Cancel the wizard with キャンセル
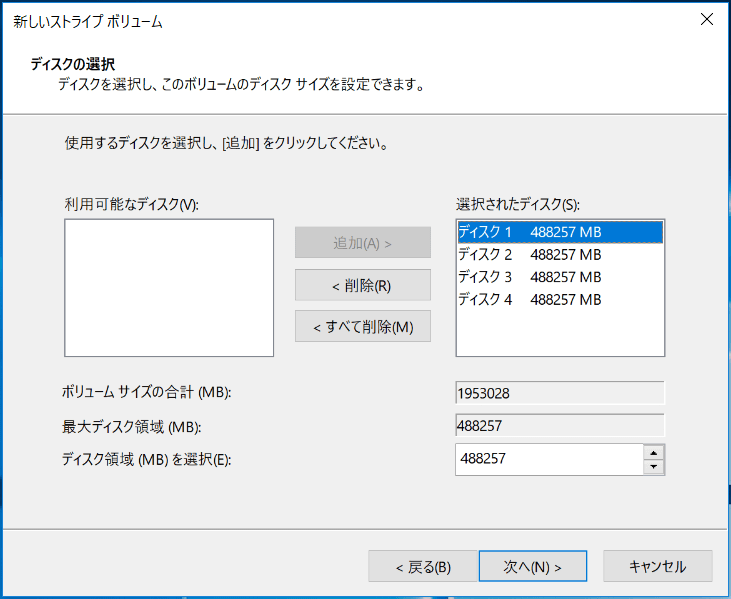This screenshot has height=599, width=731. coord(657,566)
